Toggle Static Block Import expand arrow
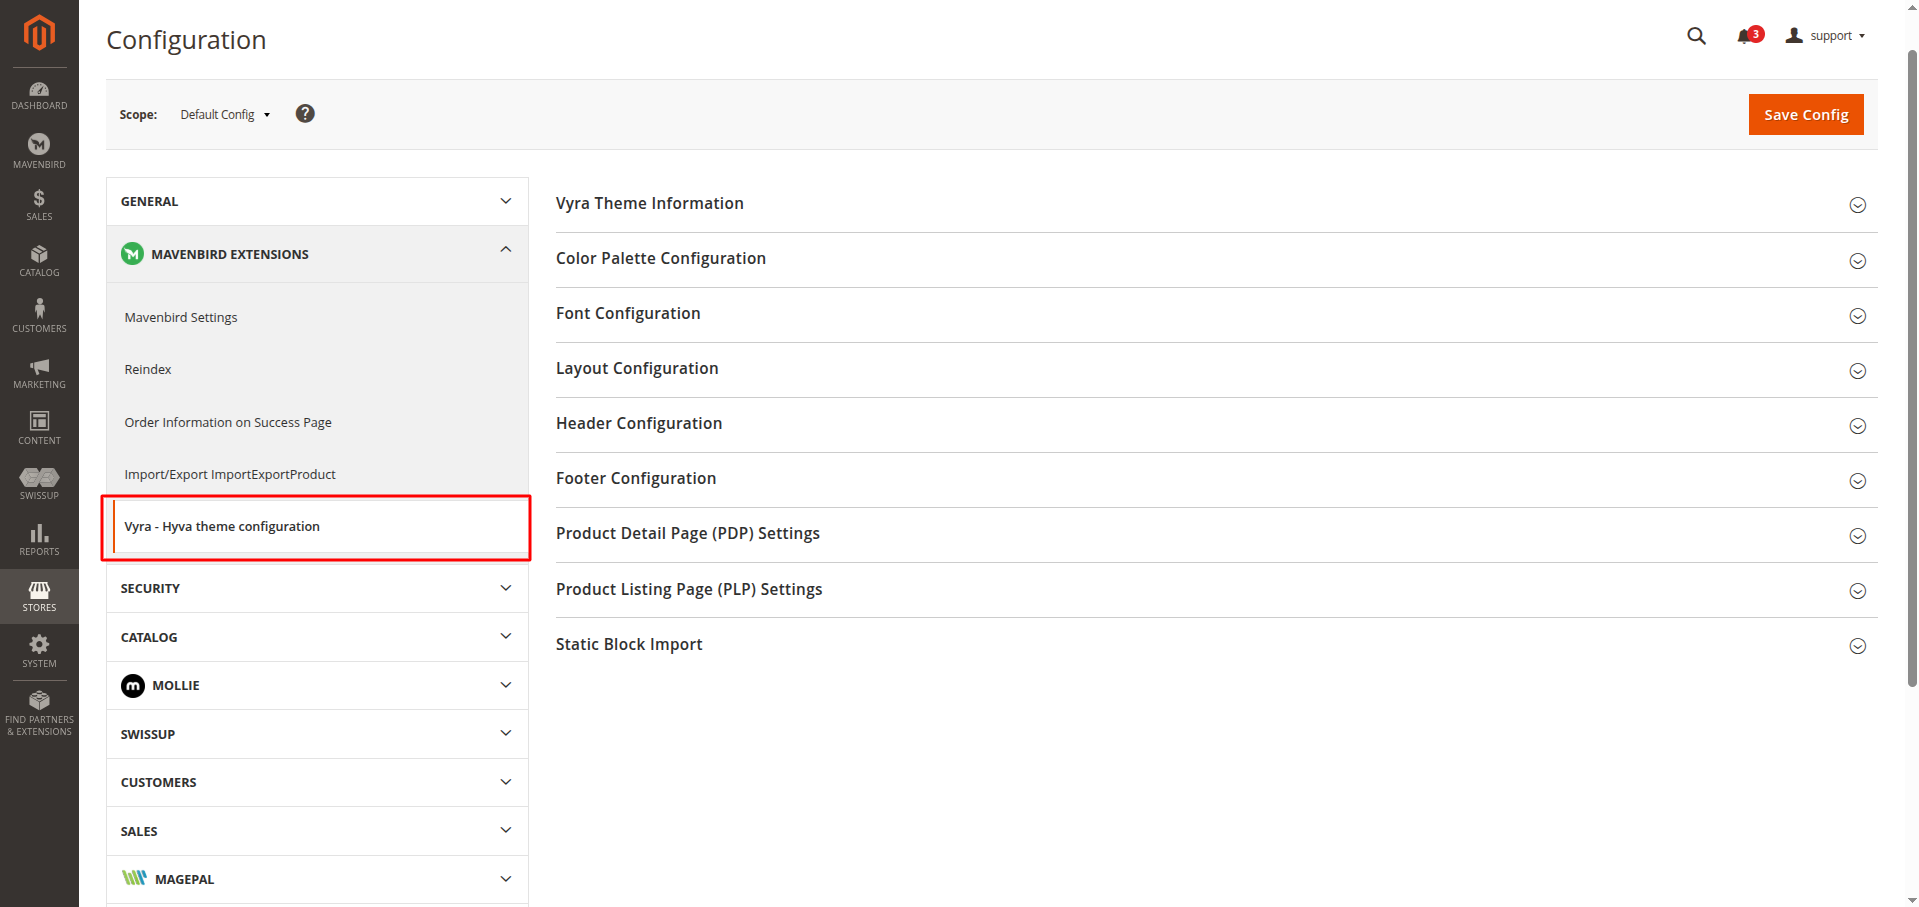Viewport: 1919px width, 907px height. tap(1857, 646)
